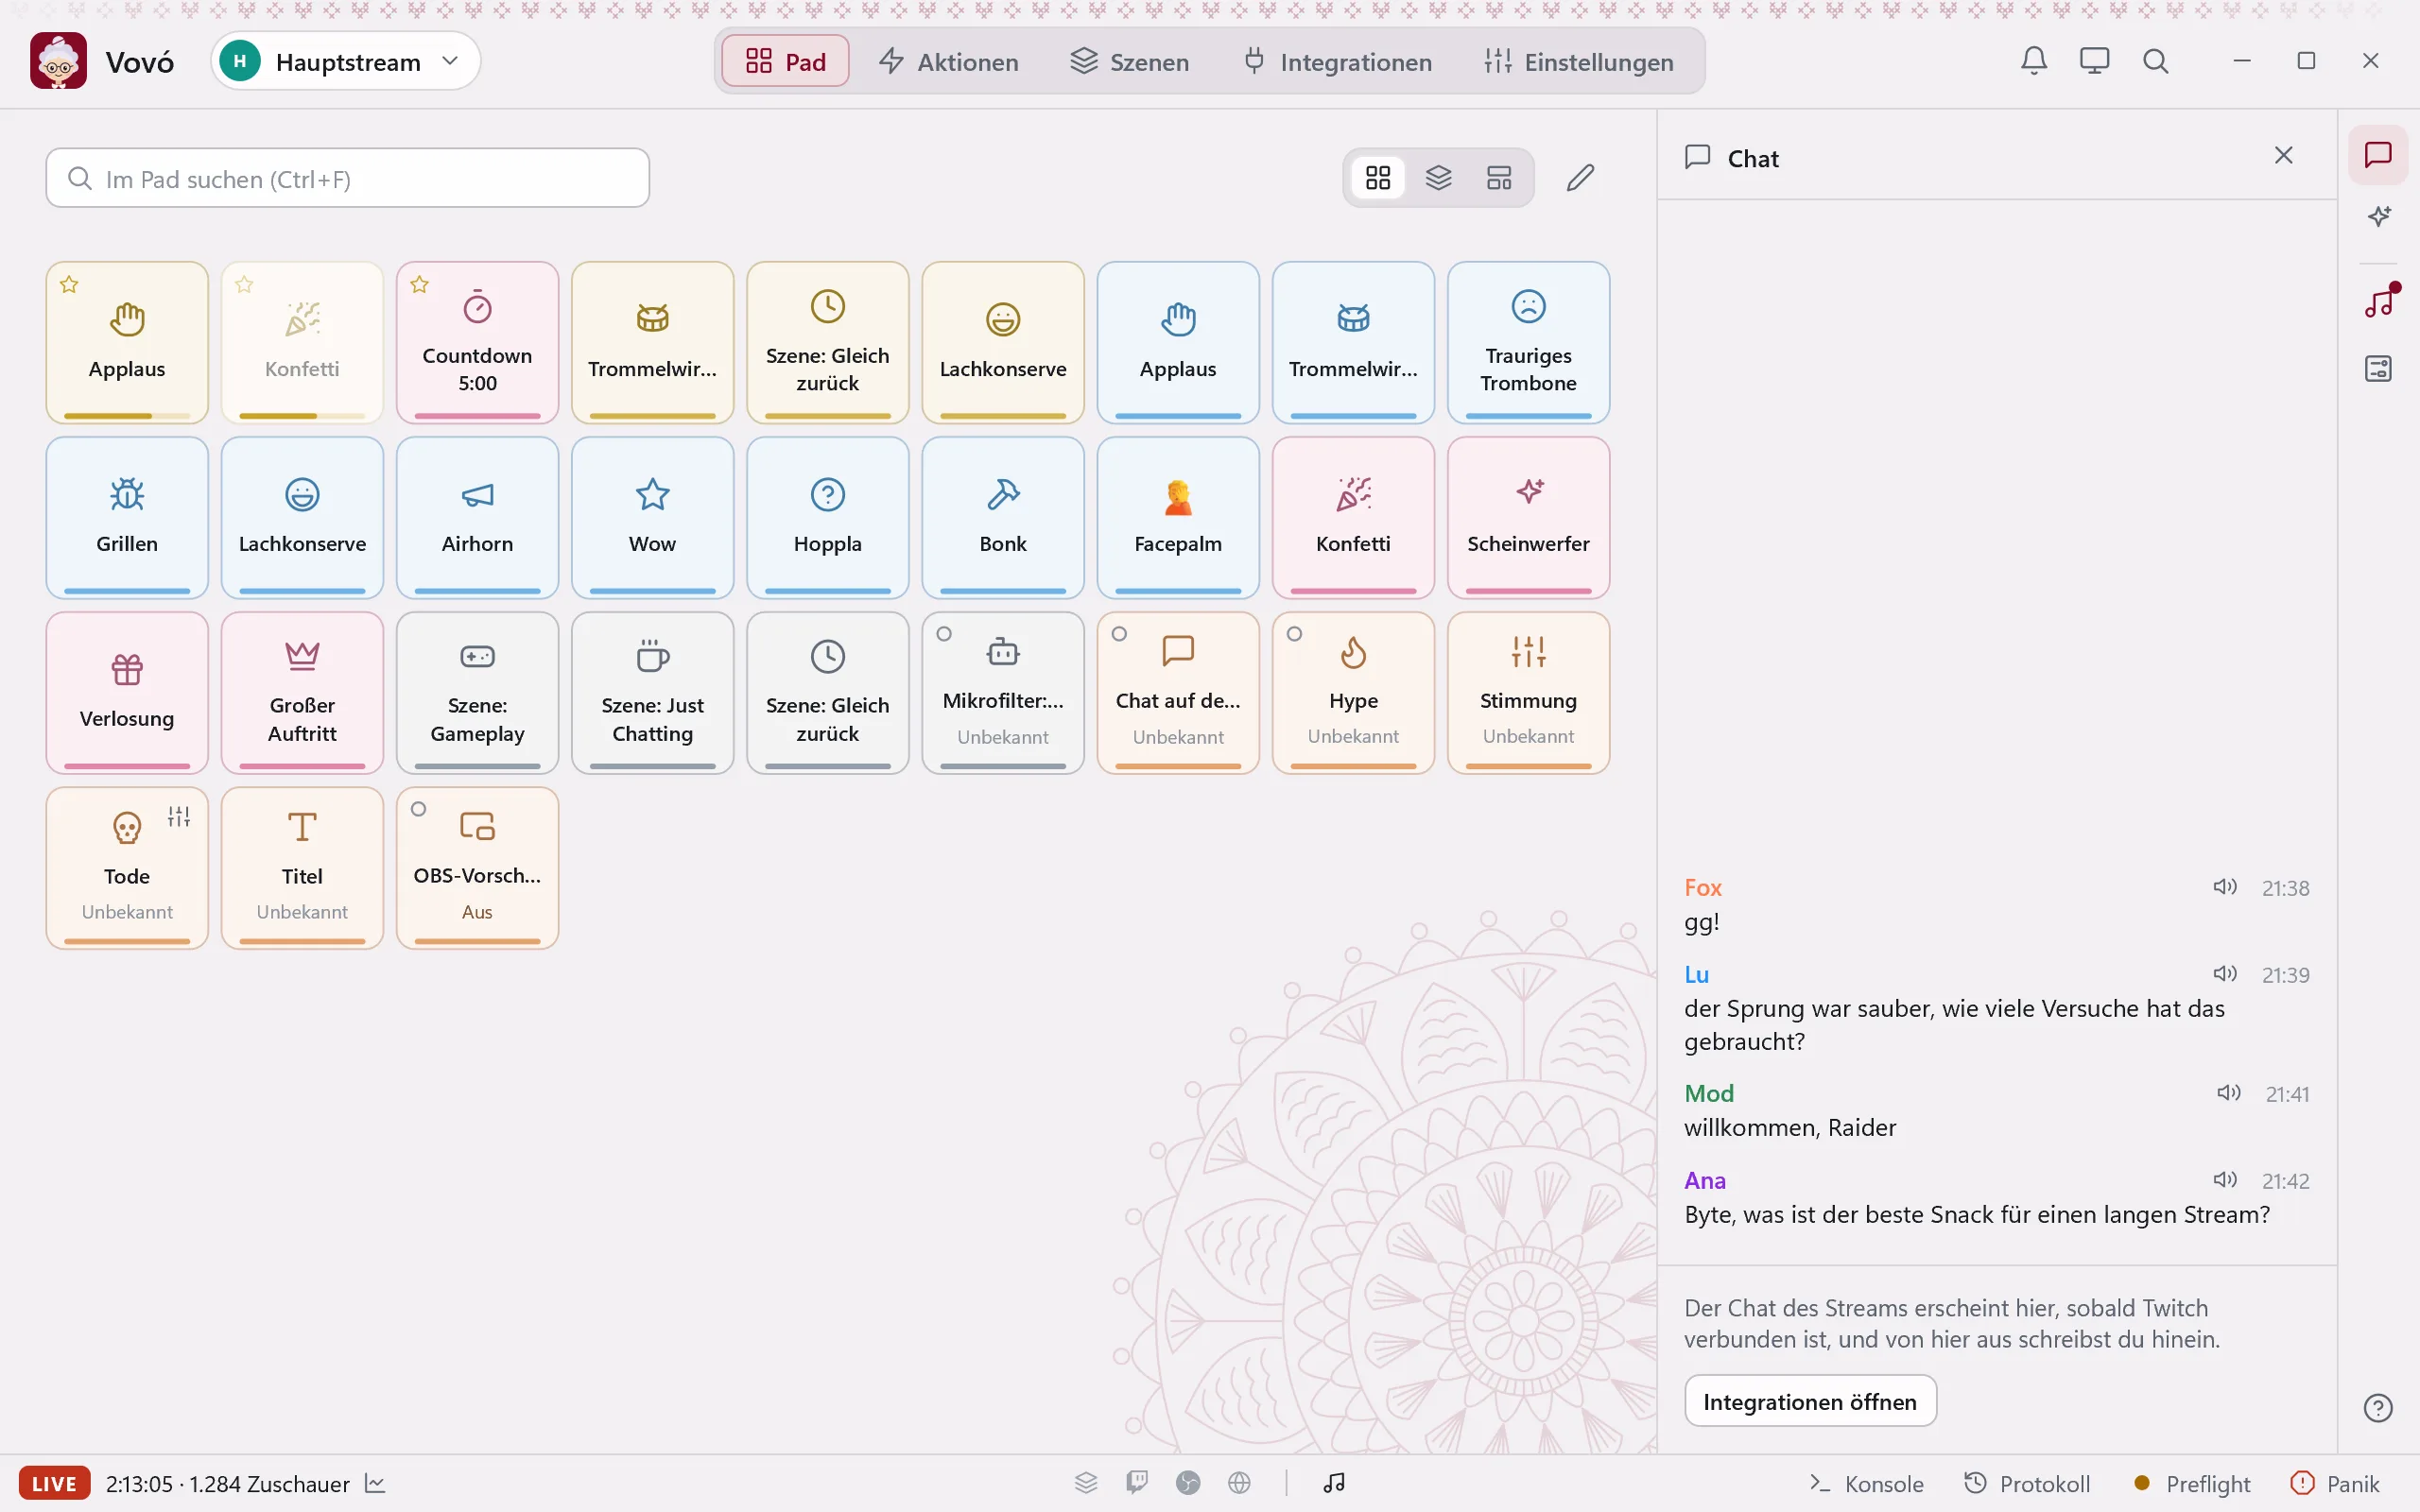Select rows layout view mode
Viewport: 2420px width, 1512px height.
pos(1499,178)
